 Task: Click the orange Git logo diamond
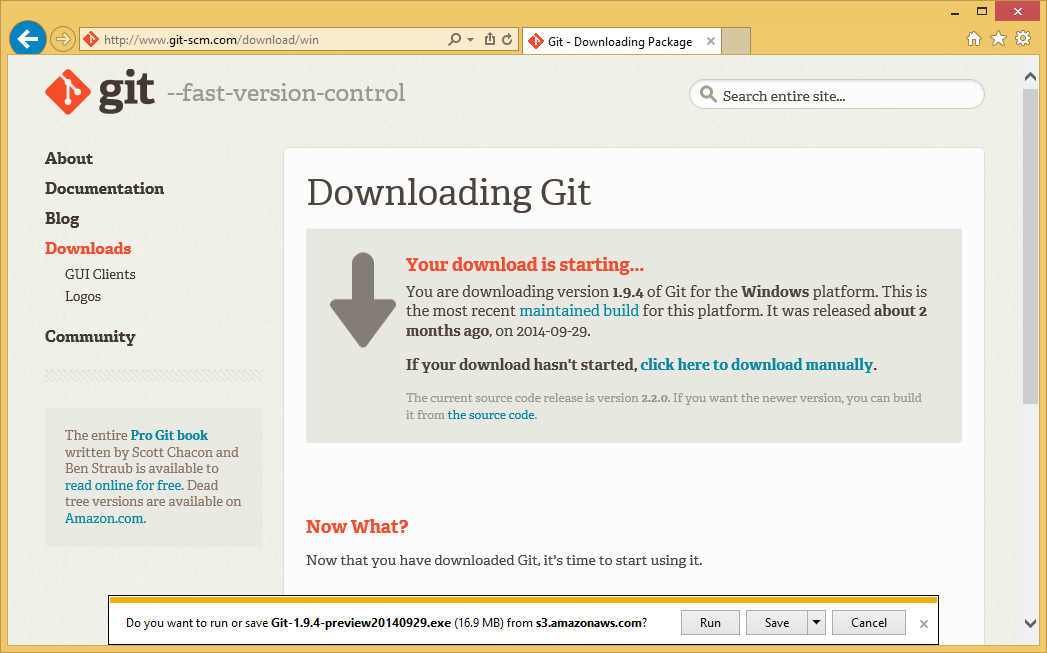click(x=67, y=92)
